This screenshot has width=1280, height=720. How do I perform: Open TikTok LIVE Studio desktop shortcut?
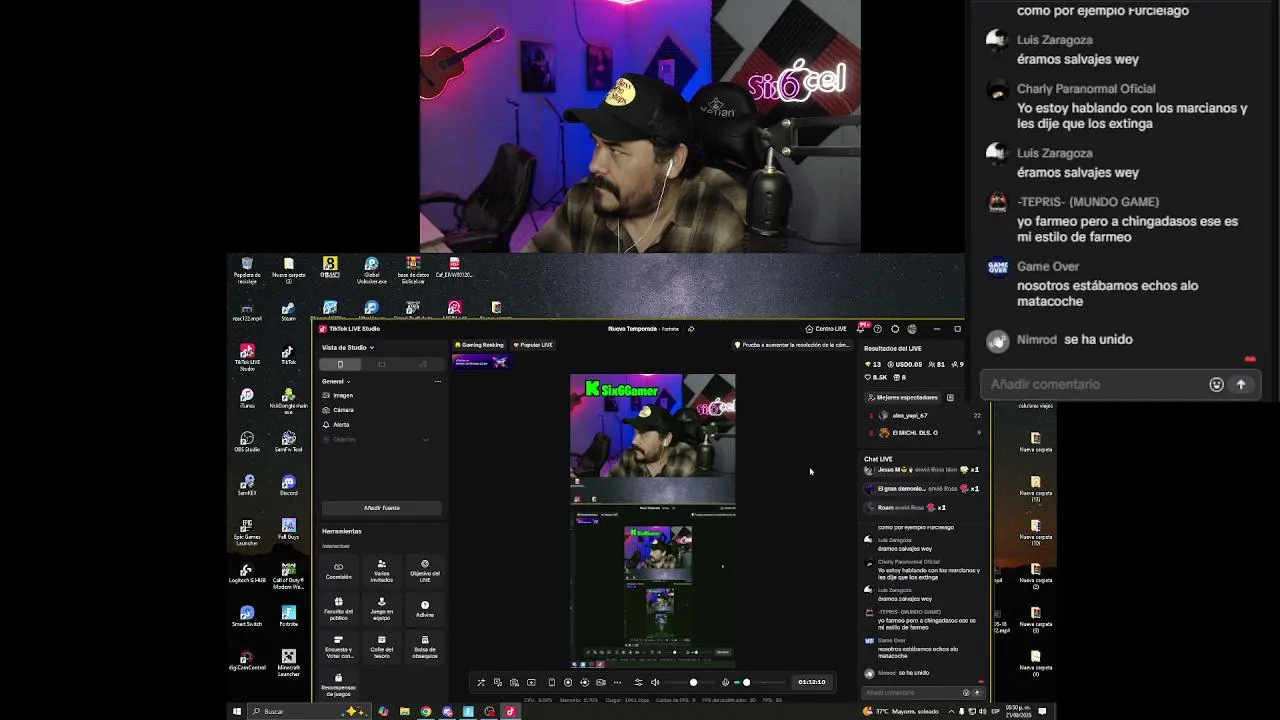point(247,356)
